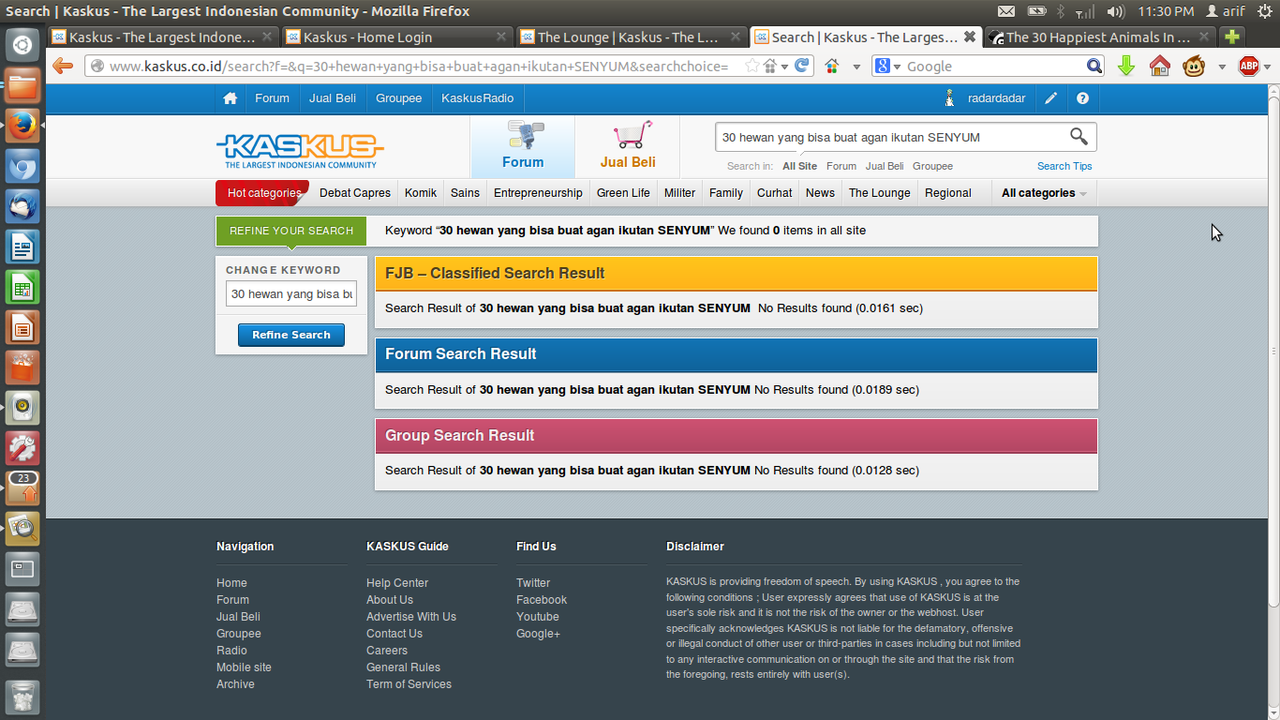Click the magnifier in the Kaskus search box
Viewport: 1280px width, 720px height.
[x=1078, y=136]
